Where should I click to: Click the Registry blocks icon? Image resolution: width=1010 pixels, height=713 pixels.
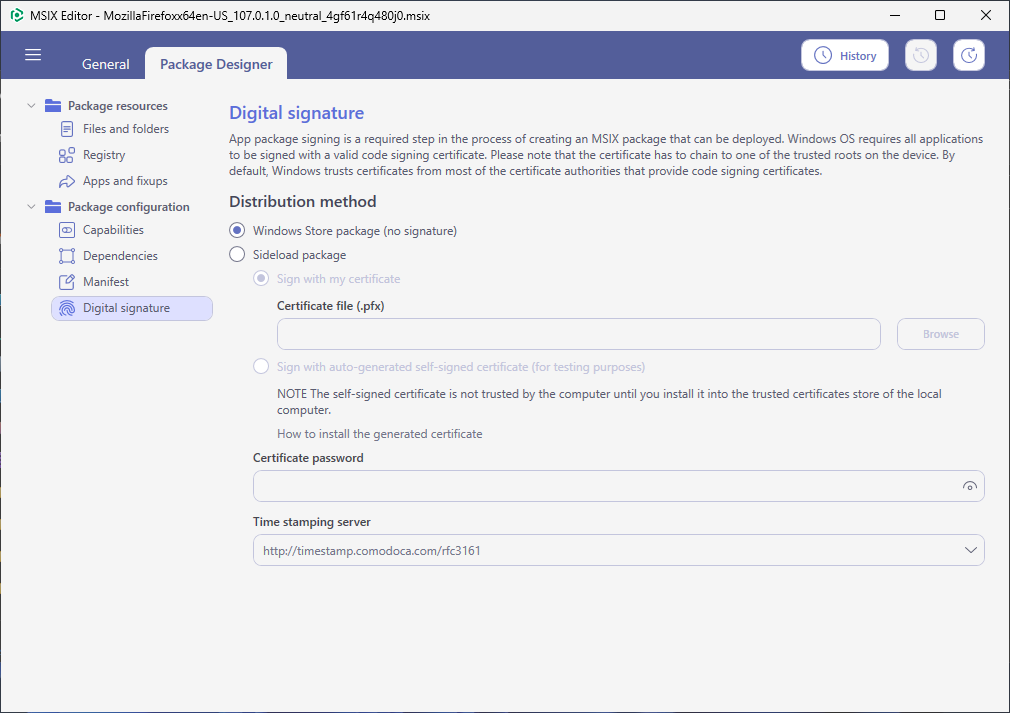[66, 155]
